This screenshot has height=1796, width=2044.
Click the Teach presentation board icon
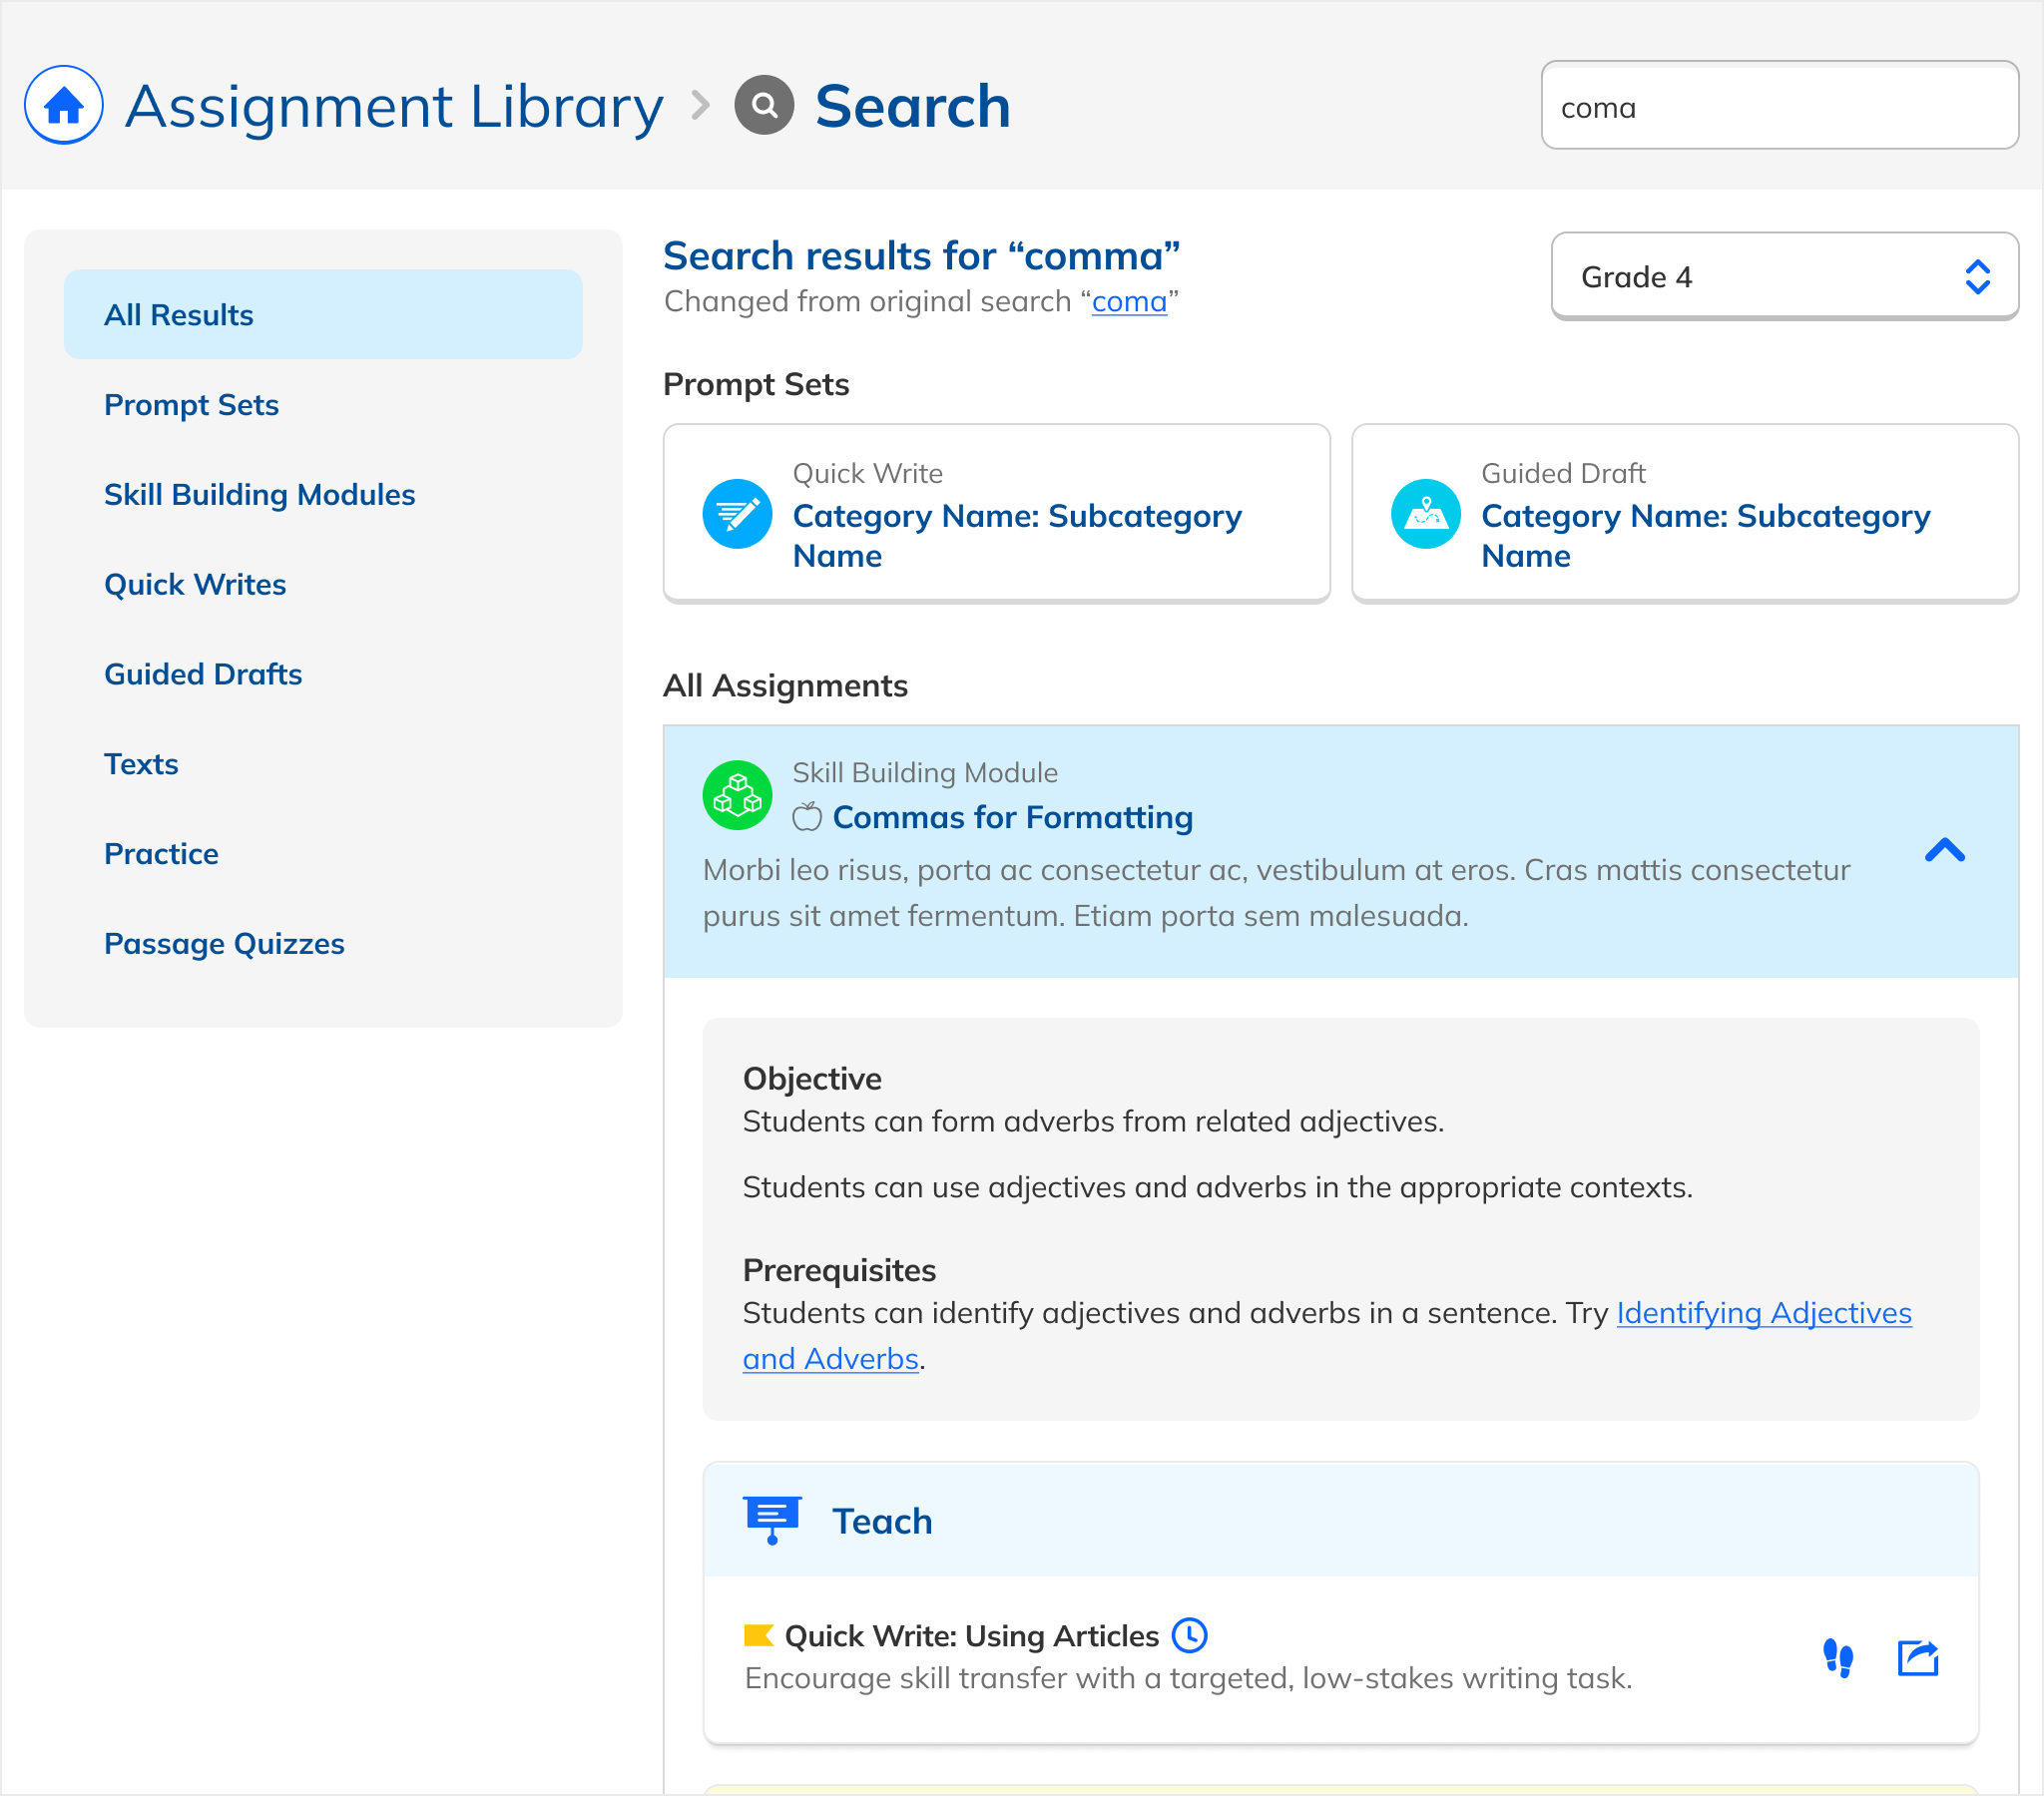pos(771,1520)
